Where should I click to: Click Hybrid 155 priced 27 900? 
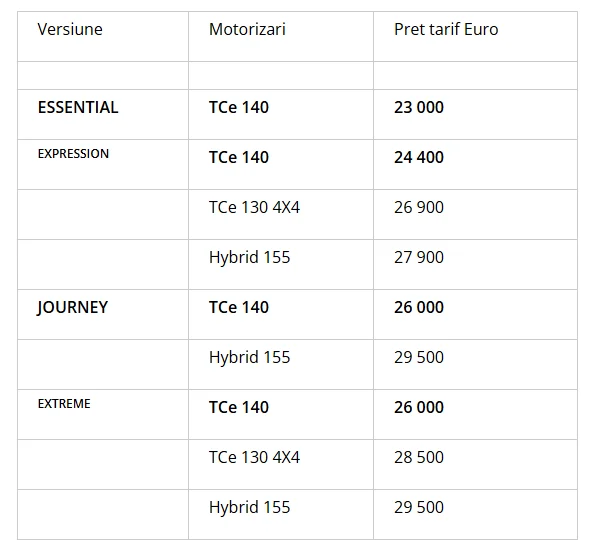point(249,257)
